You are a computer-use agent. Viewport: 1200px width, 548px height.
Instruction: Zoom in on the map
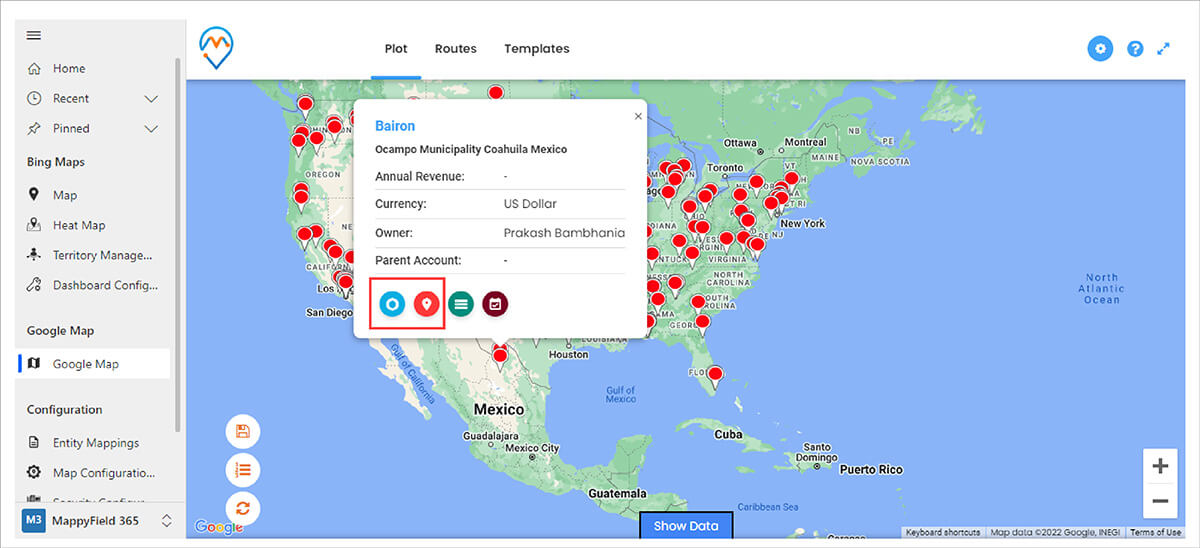1160,466
